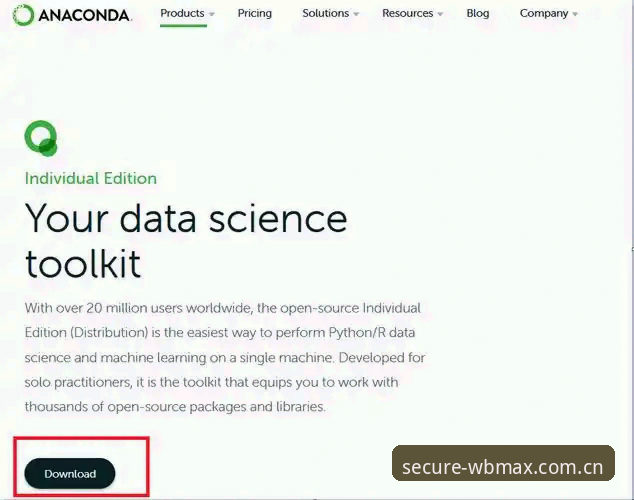634x500 pixels.
Task: Open the Products menu
Action: (x=182, y=13)
